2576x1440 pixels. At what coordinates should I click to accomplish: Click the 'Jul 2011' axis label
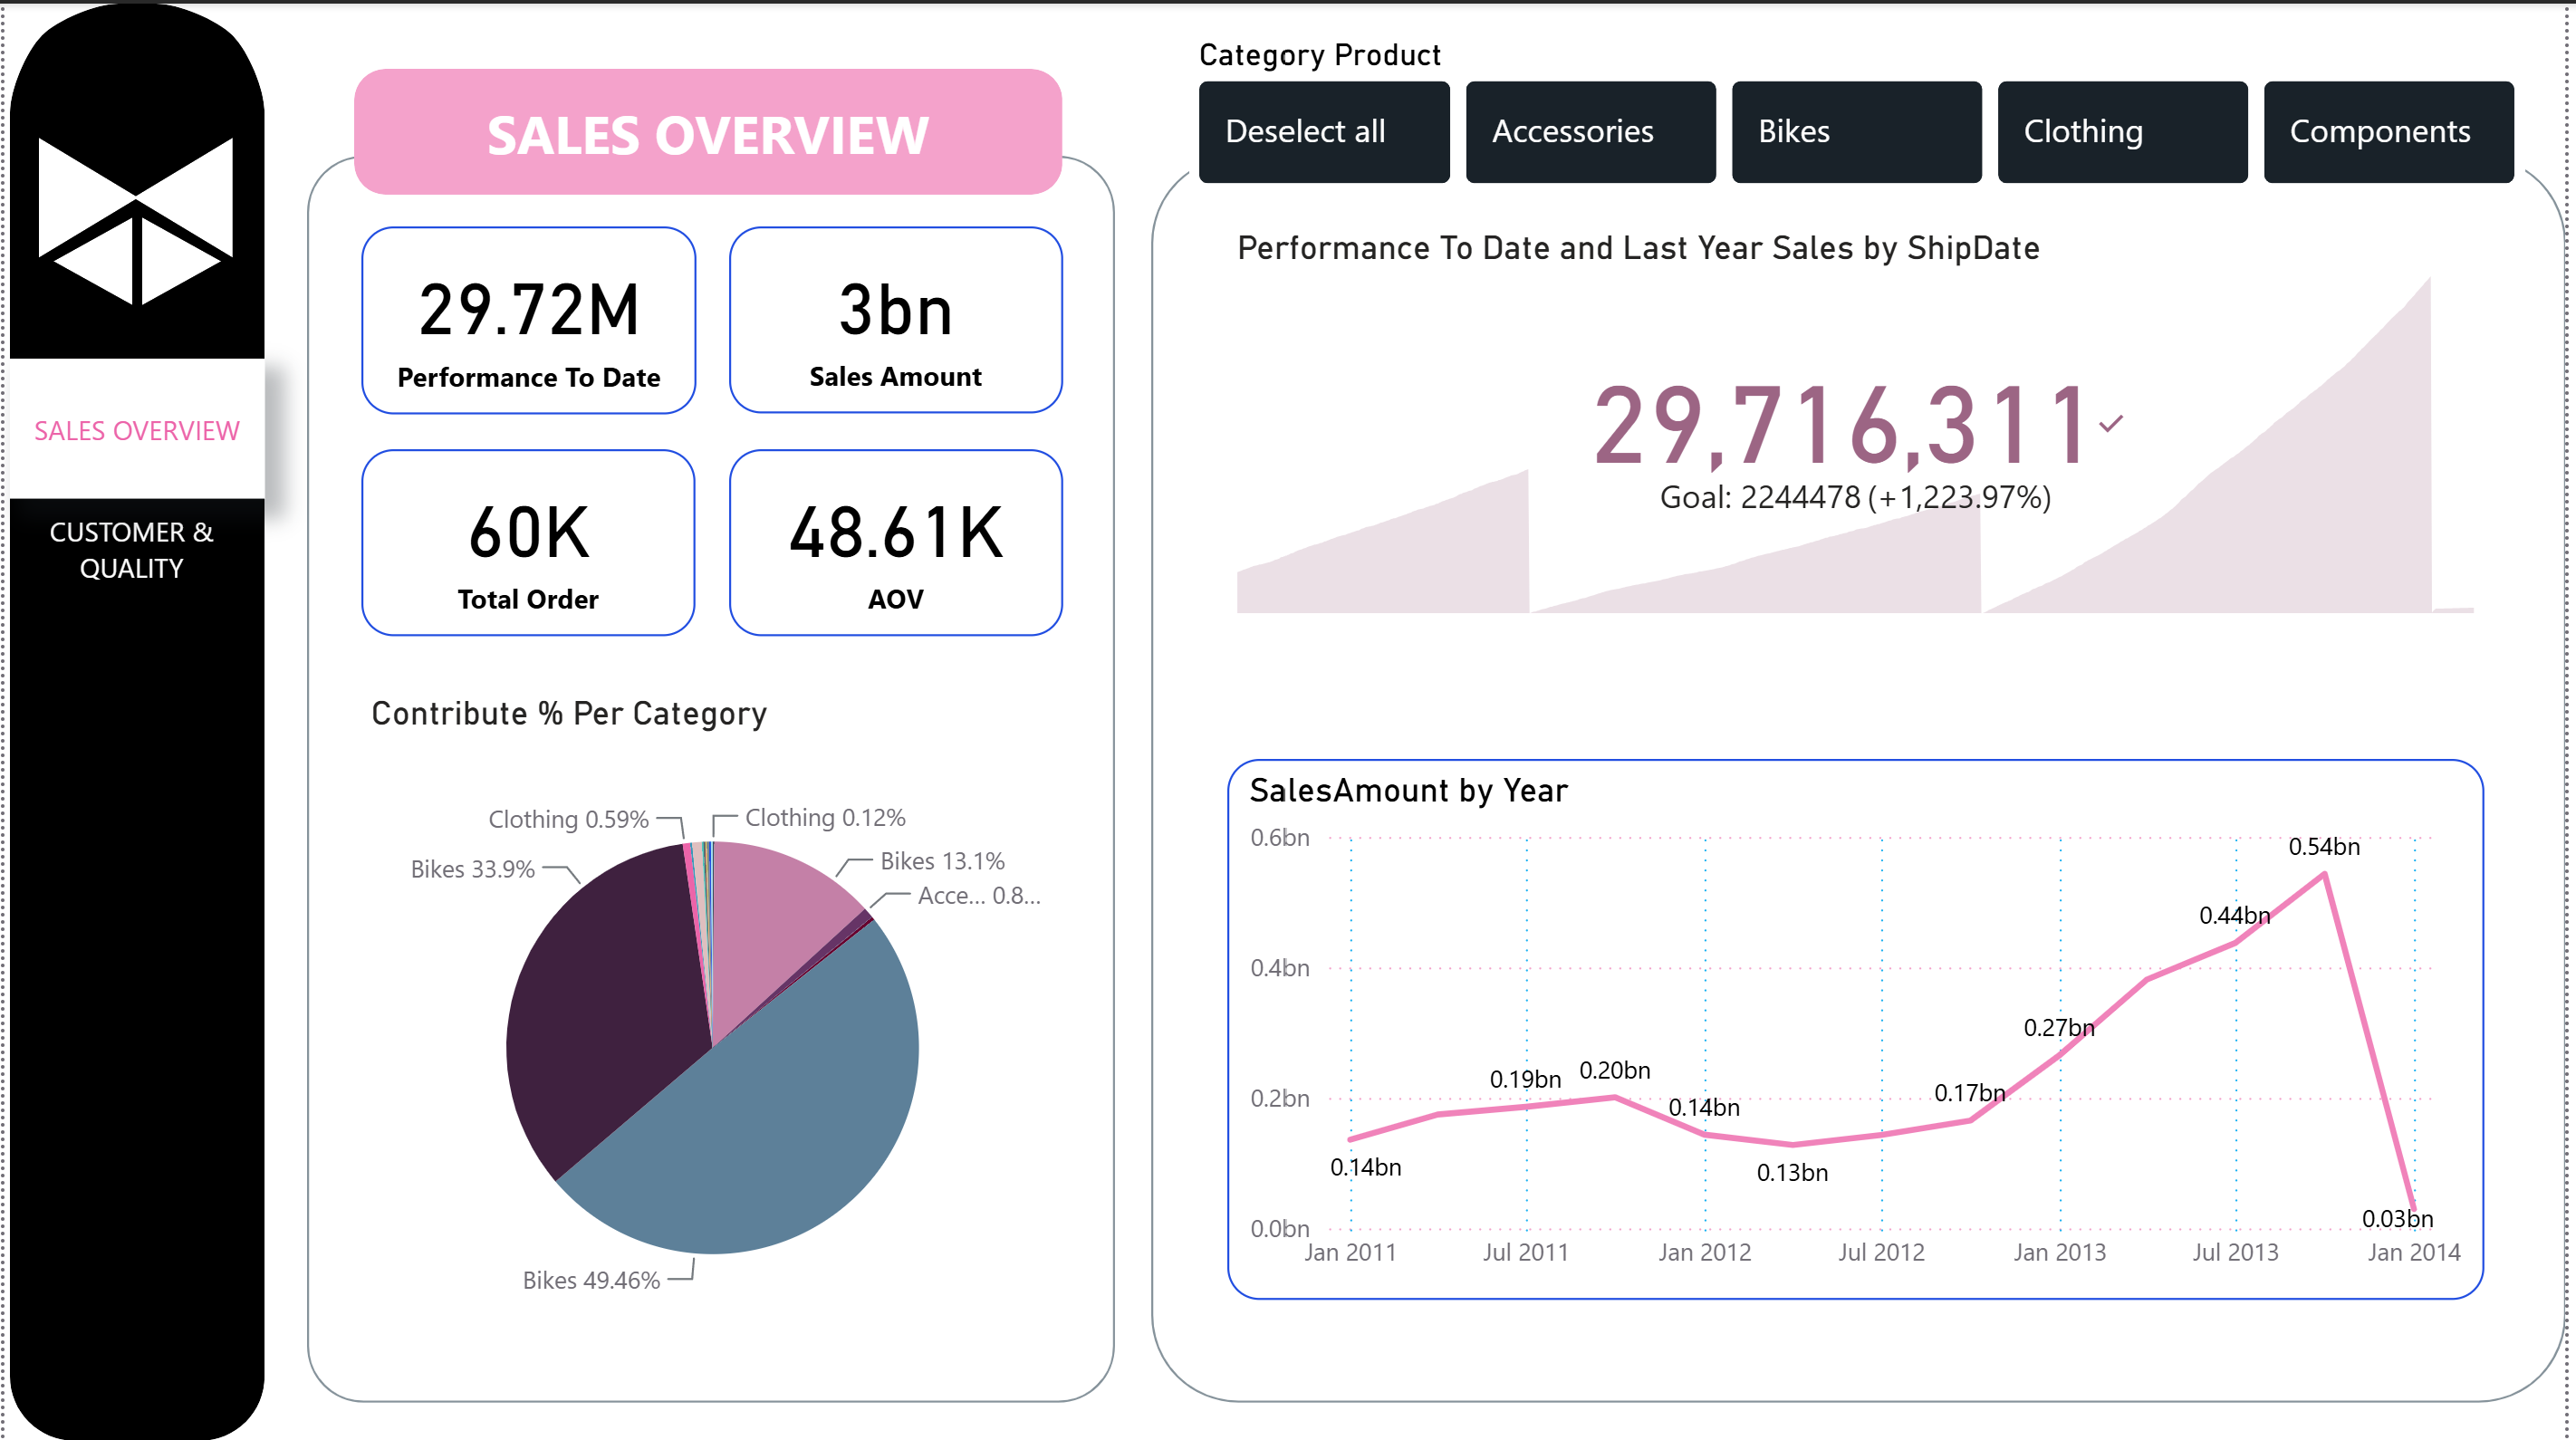1525,1252
